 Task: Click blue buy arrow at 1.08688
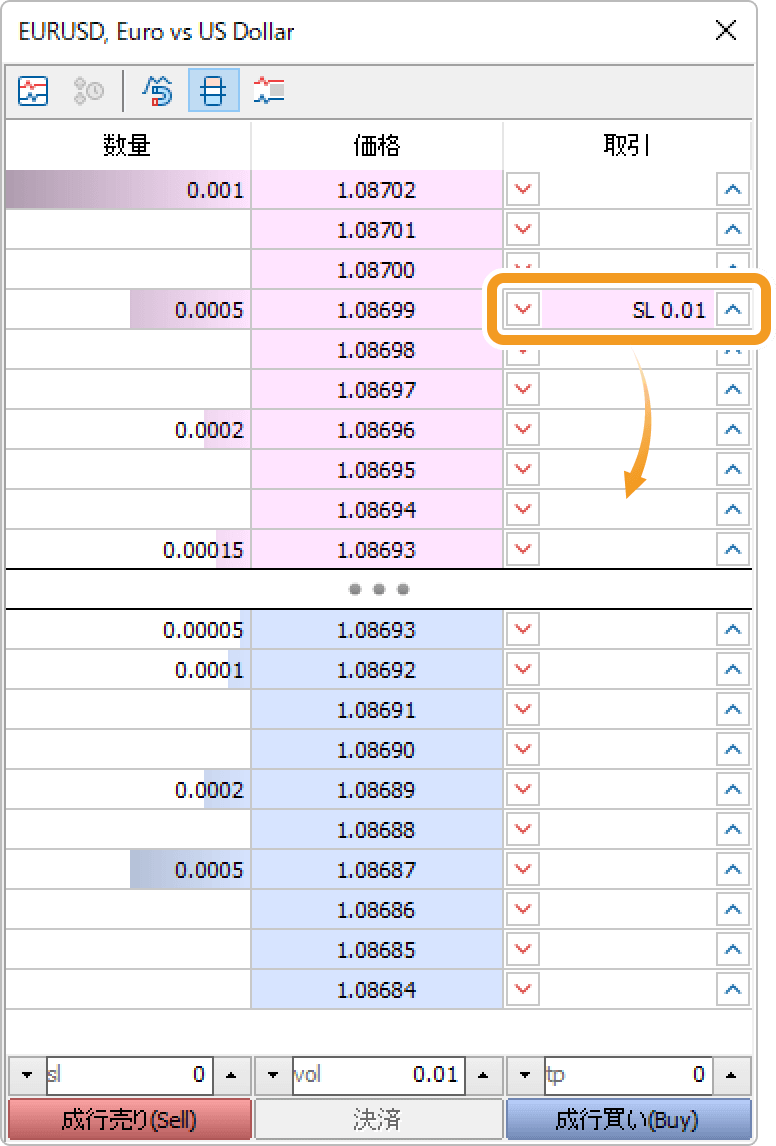click(733, 830)
